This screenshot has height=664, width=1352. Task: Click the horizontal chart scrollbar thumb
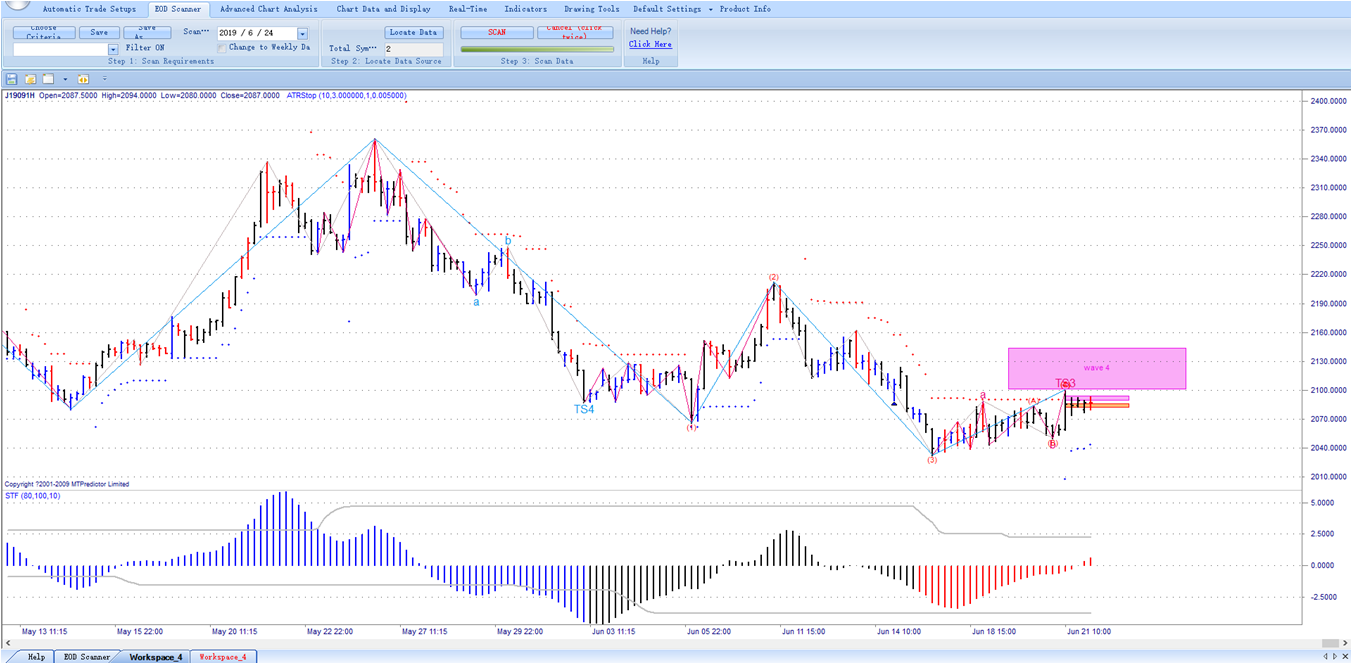click(1330, 642)
